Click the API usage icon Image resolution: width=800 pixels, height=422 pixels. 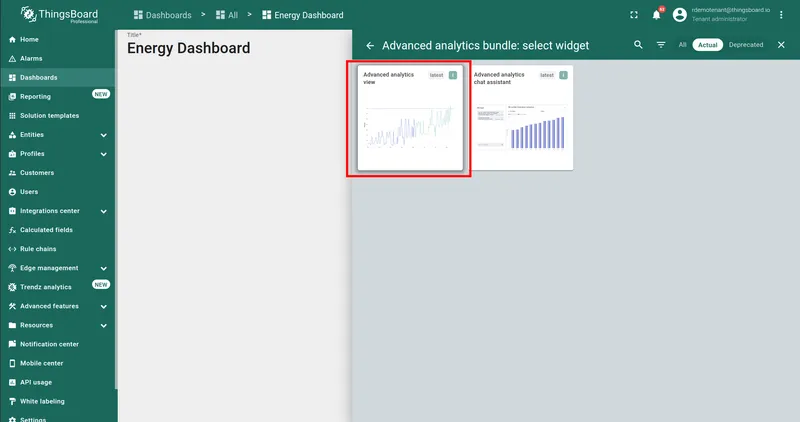pos(12,382)
